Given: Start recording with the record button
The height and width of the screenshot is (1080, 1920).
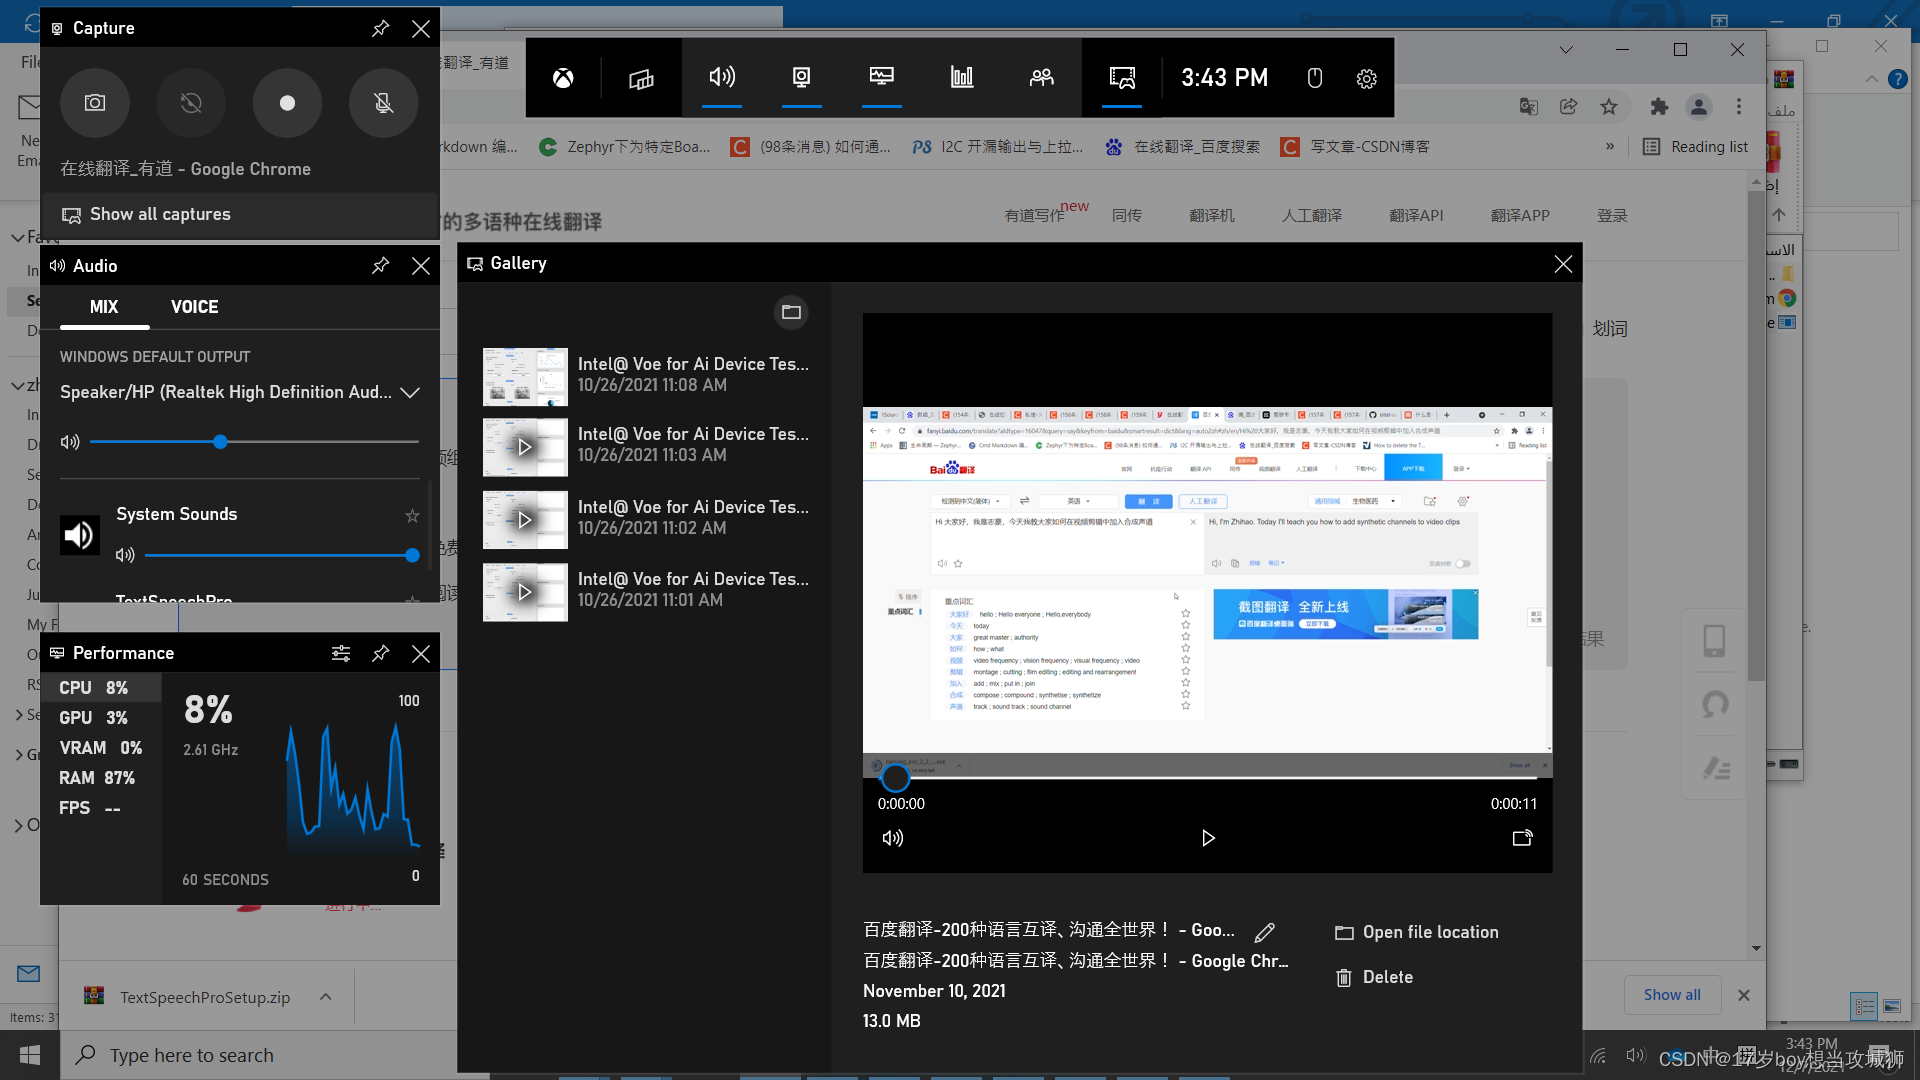Looking at the screenshot, I should [287, 103].
